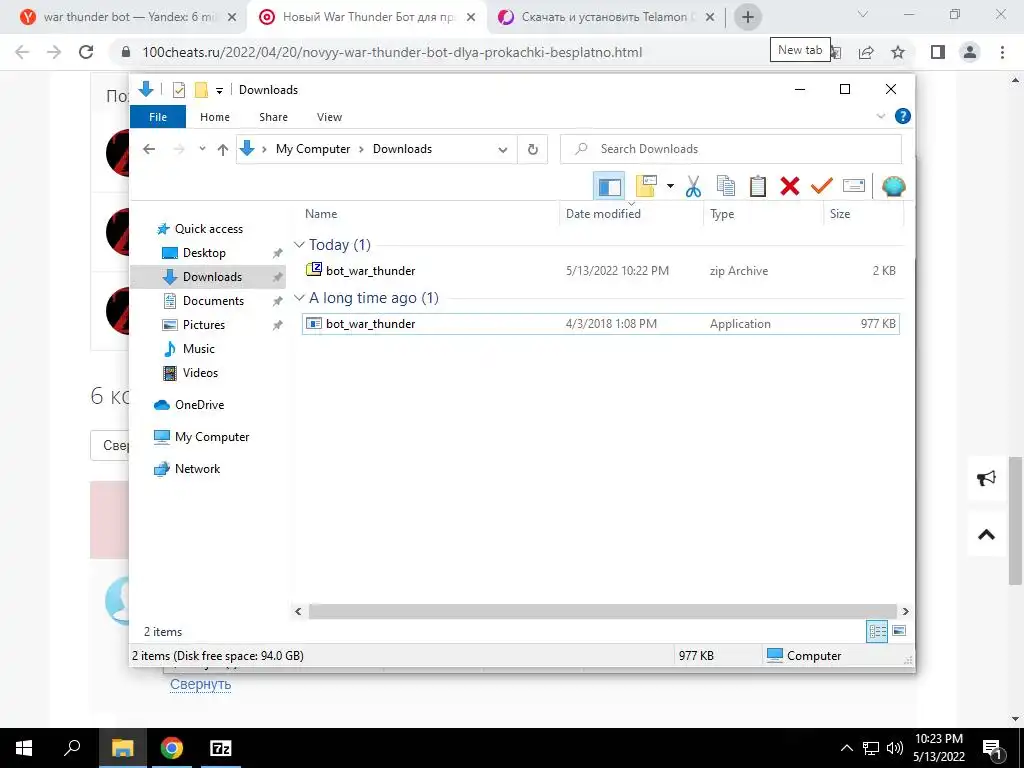Click the Cut scissors icon
The image size is (1024, 768).
693,187
